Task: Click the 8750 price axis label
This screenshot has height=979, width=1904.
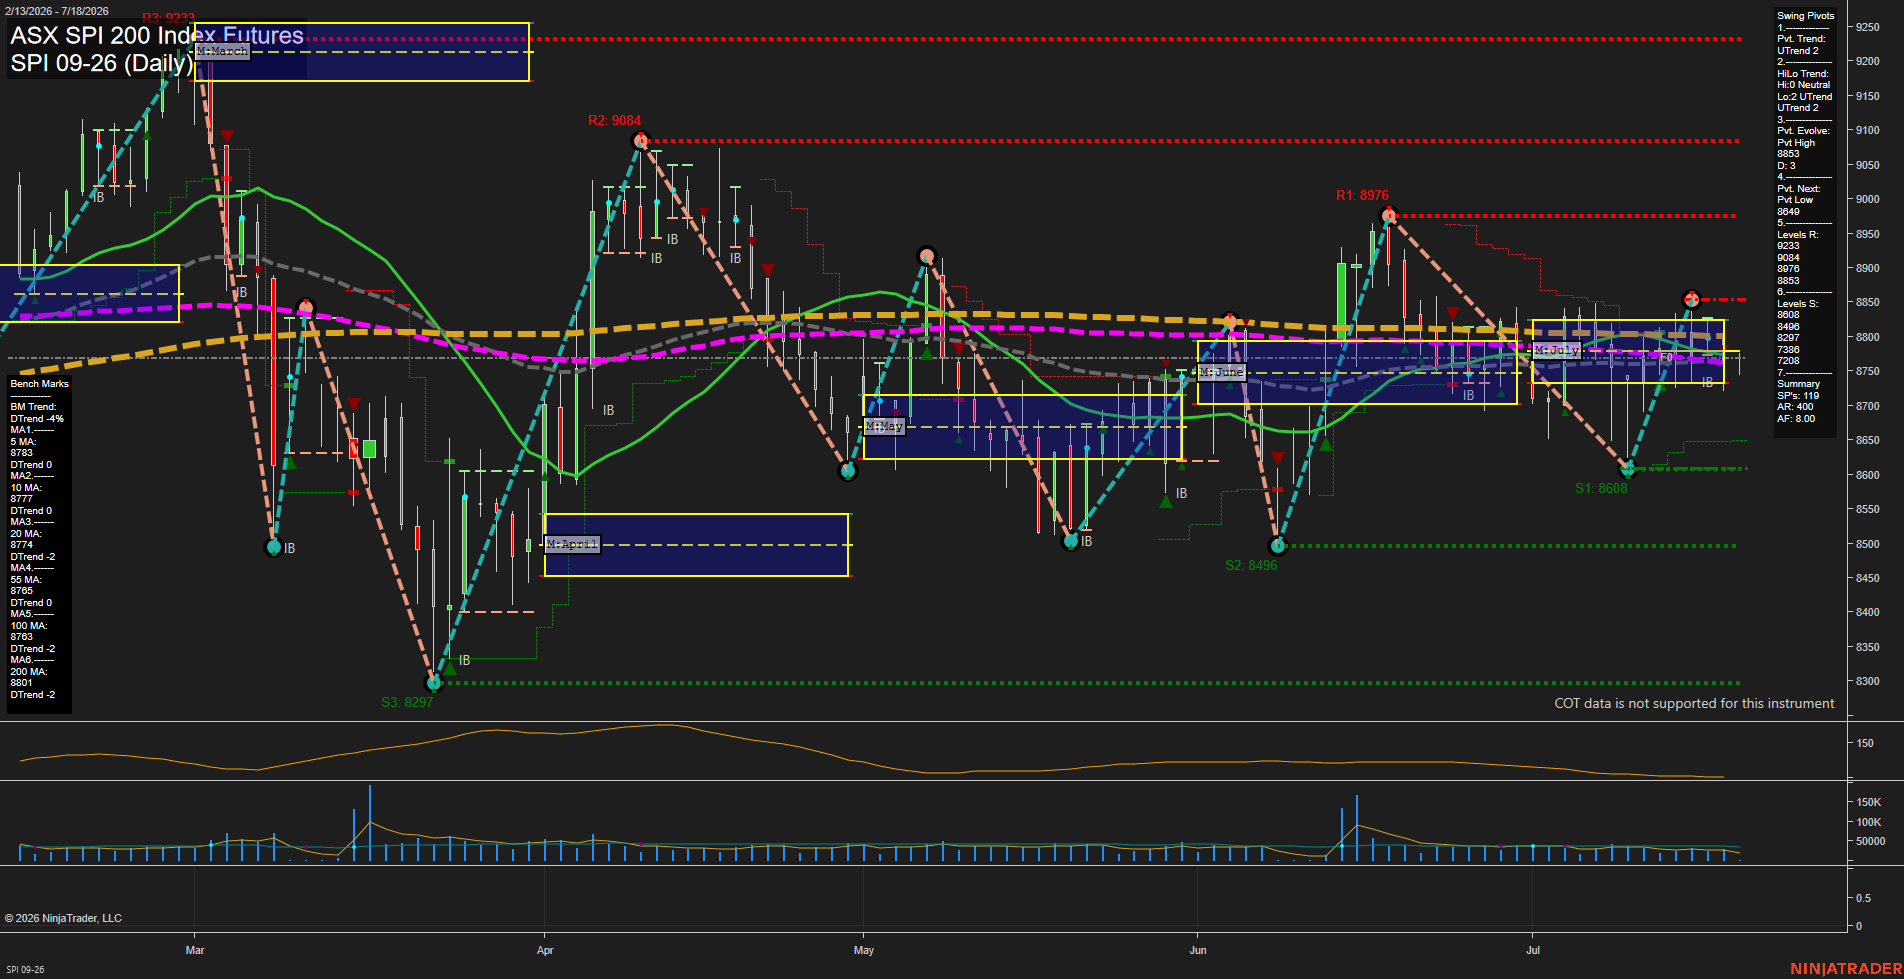Action: pos(1867,371)
